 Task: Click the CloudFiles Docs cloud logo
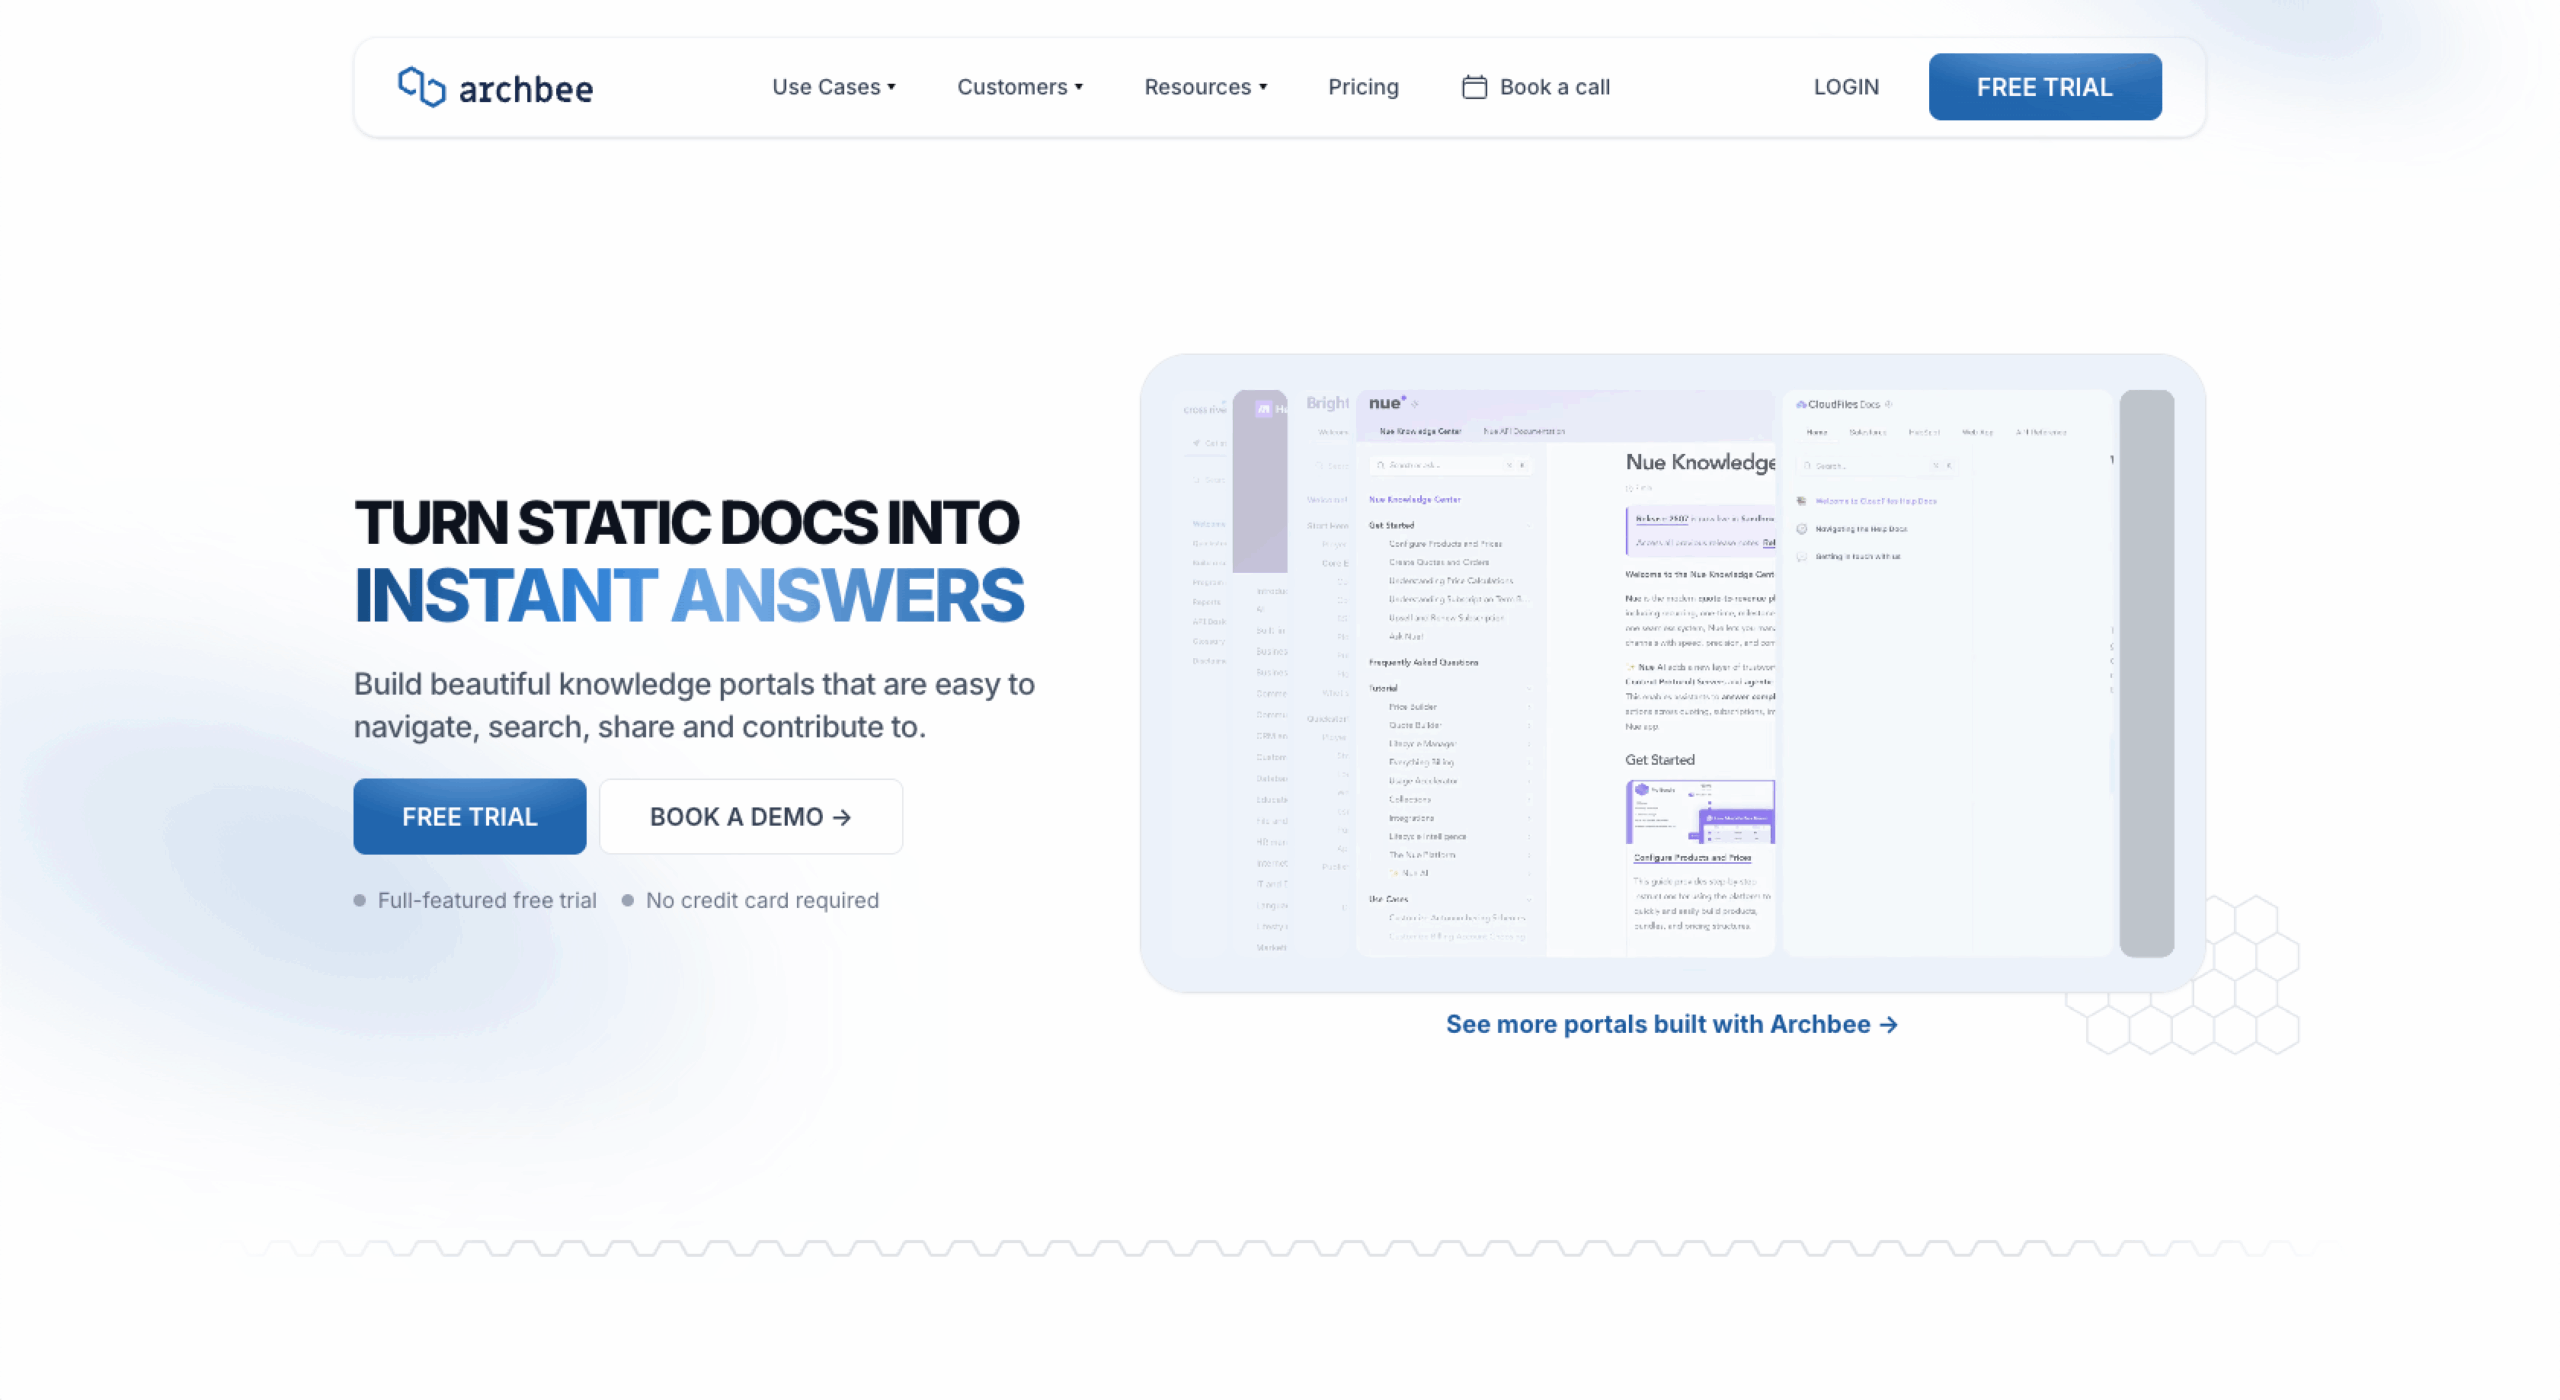tap(1801, 404)
